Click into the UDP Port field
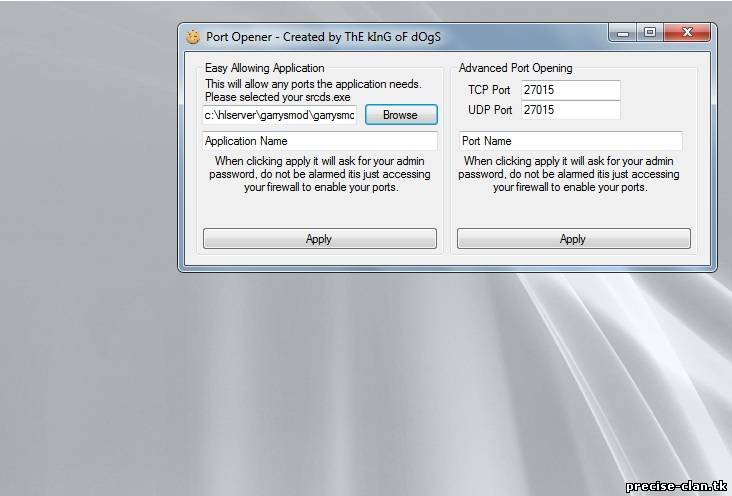 (x=570, y=110)
